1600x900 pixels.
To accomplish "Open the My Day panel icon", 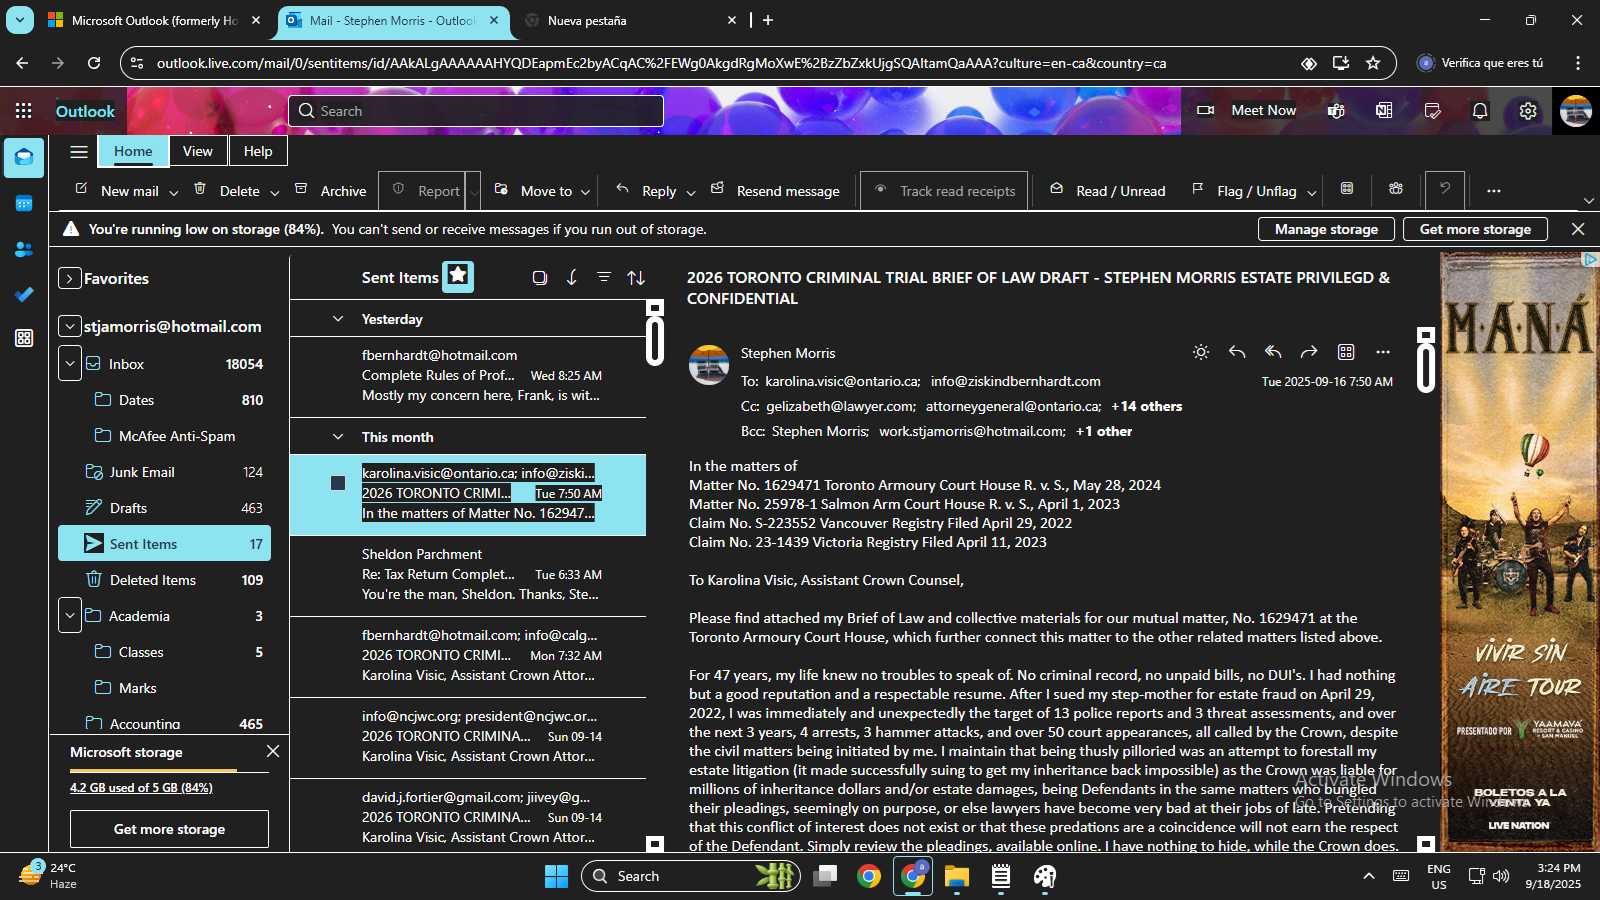I will click(1432, 111).
